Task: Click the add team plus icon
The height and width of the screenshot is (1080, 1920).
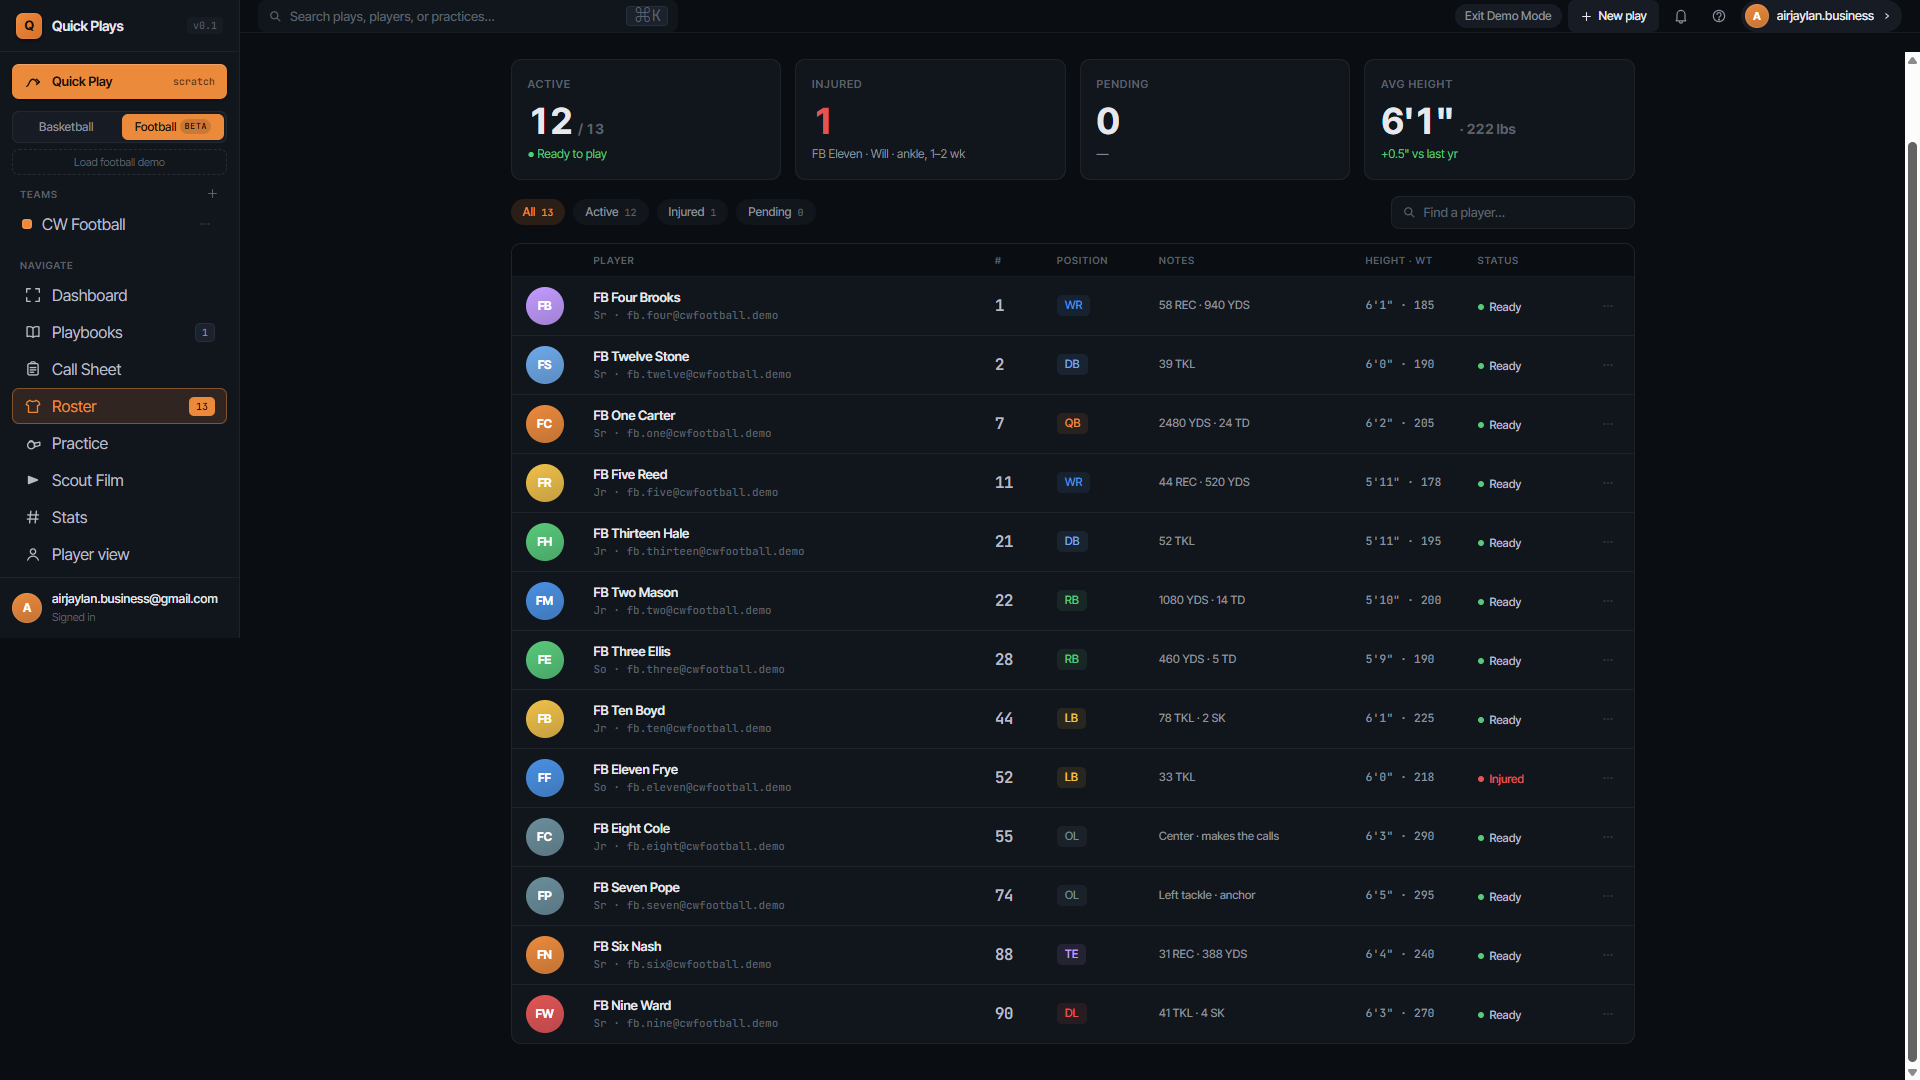Action: [212, 194]
